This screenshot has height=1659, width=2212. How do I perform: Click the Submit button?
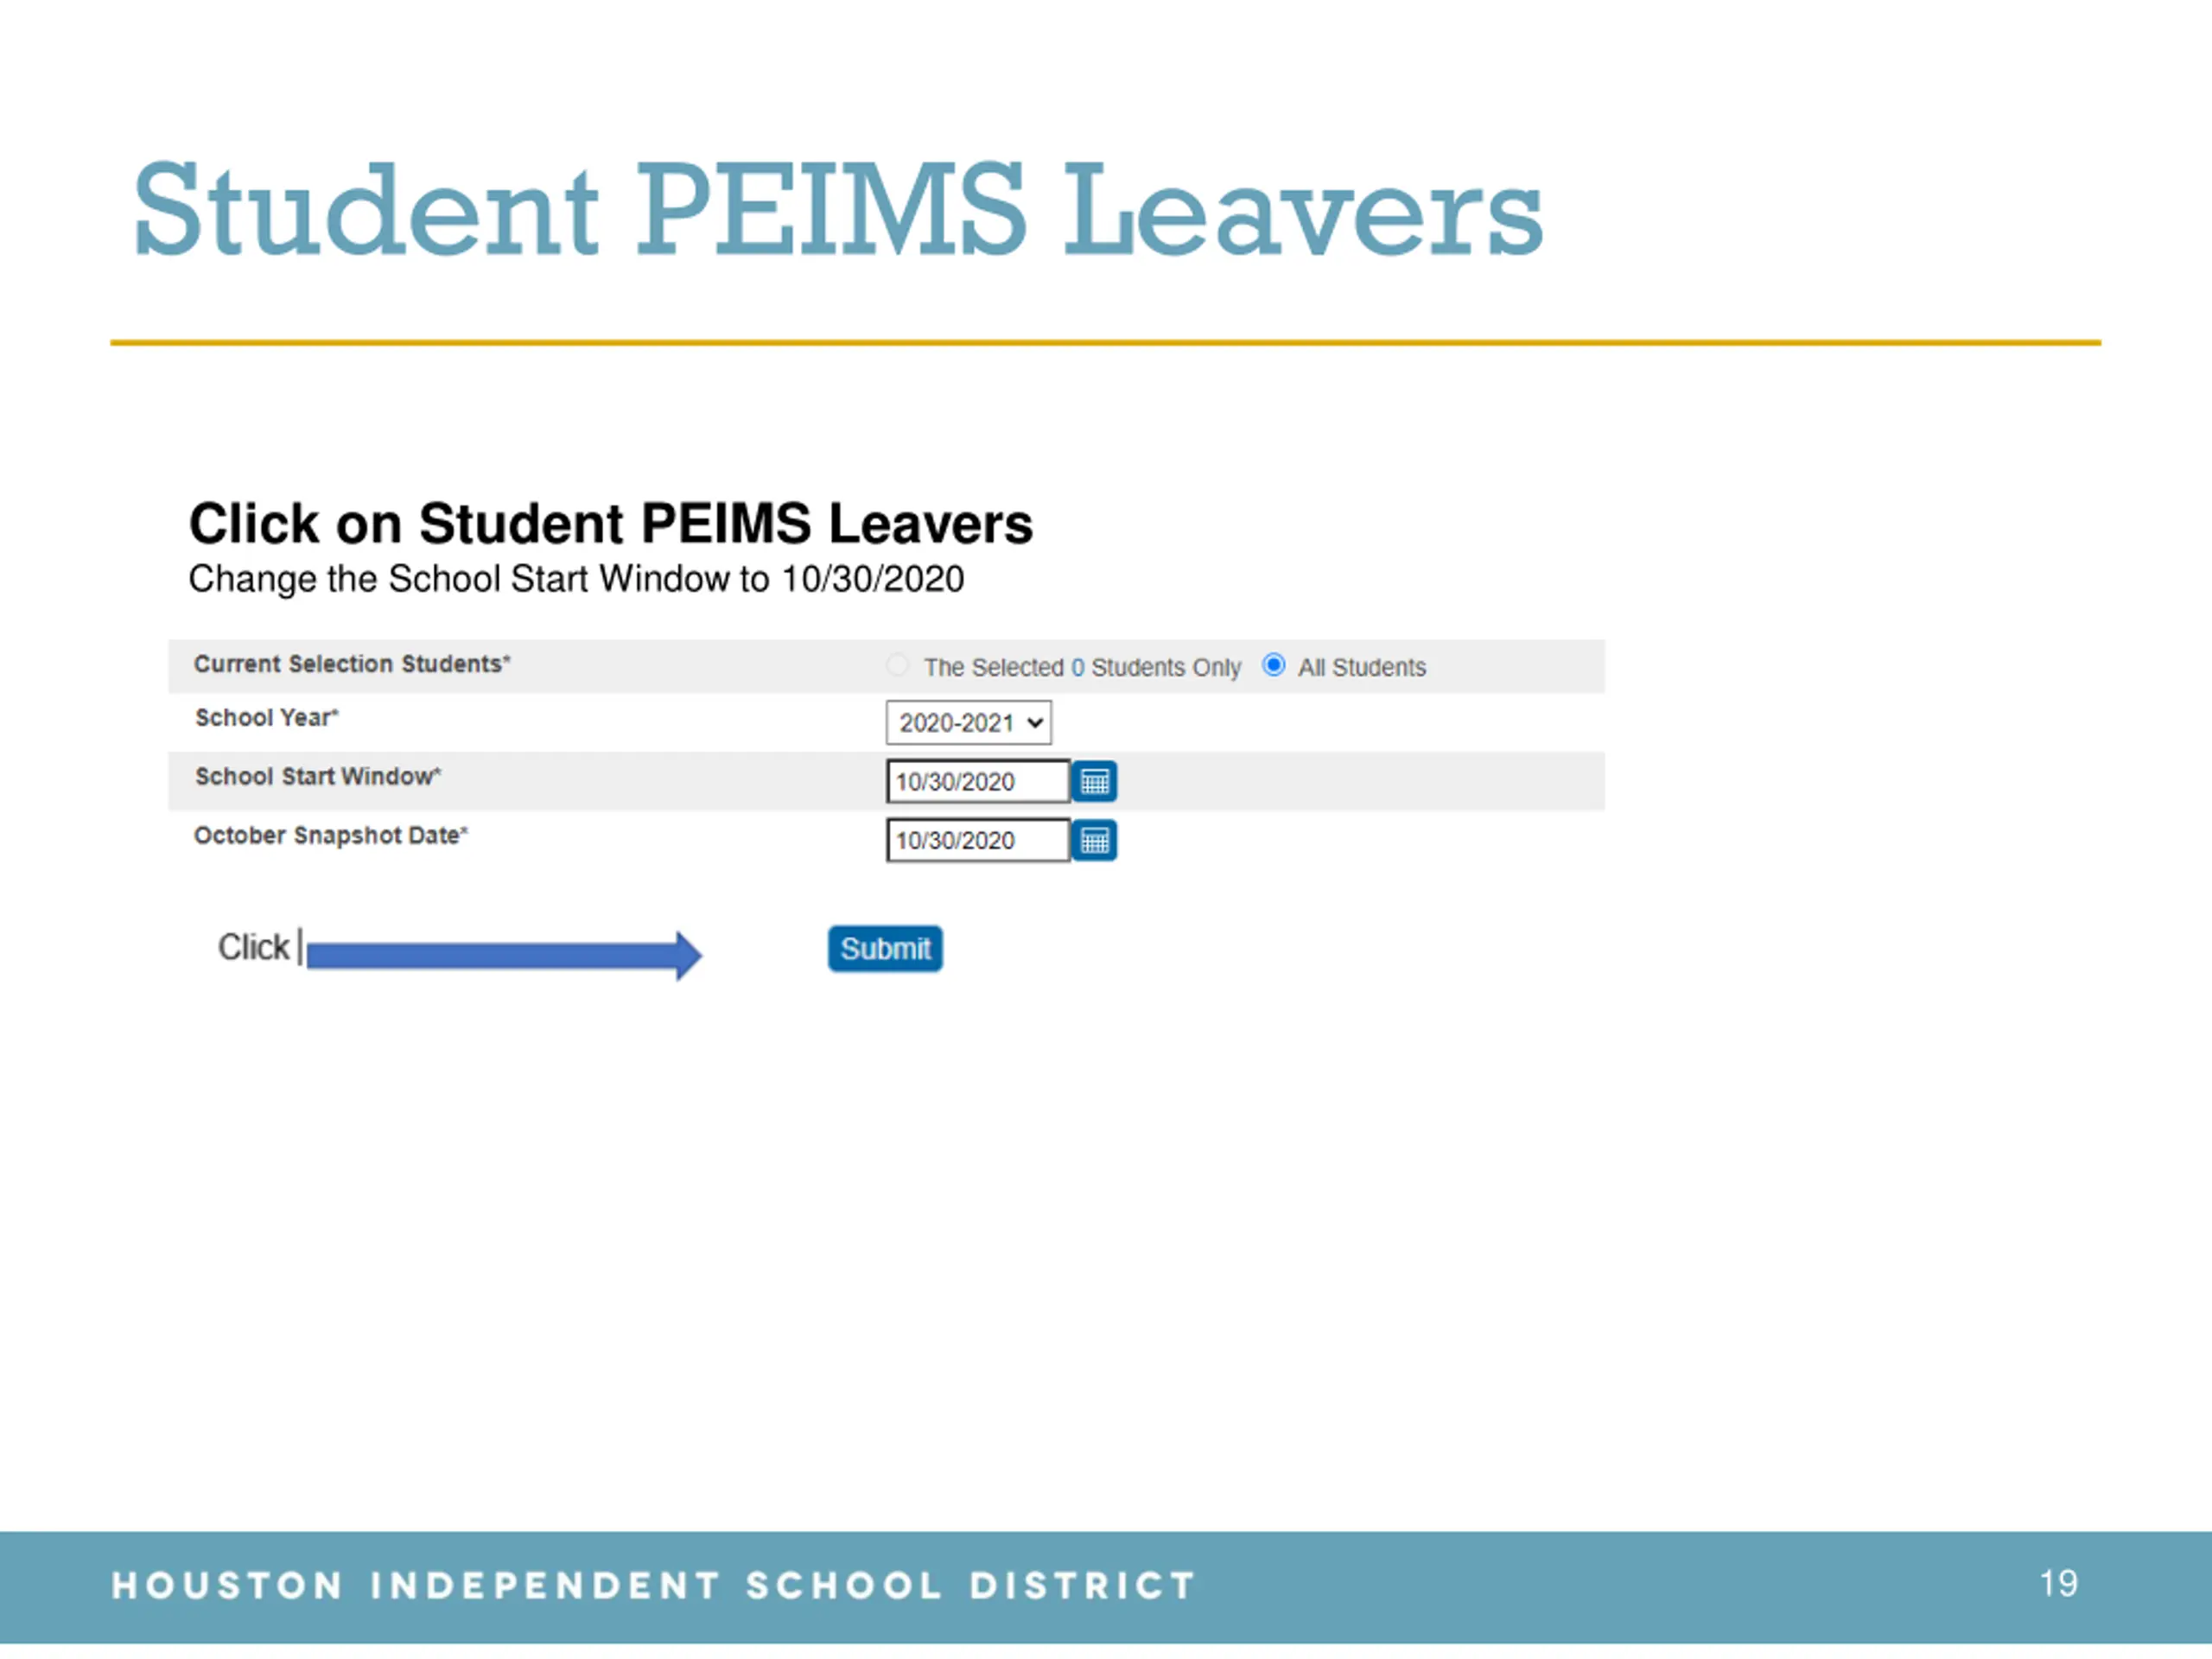click(885, 948)
